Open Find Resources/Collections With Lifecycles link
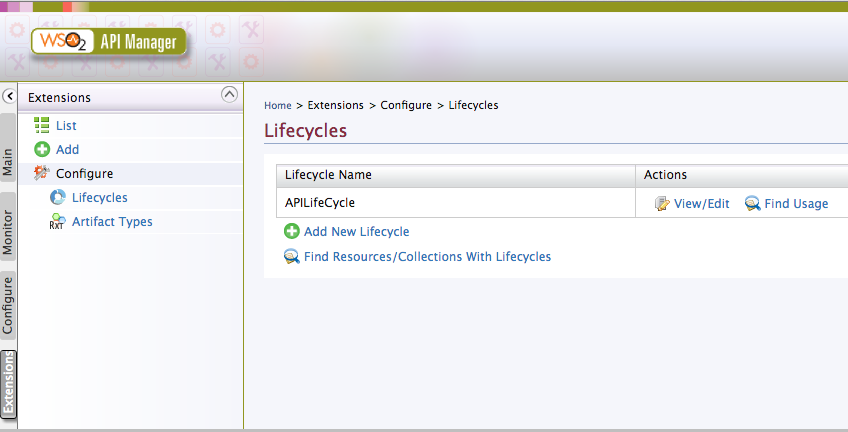The image size is (848, 432). 427,257
